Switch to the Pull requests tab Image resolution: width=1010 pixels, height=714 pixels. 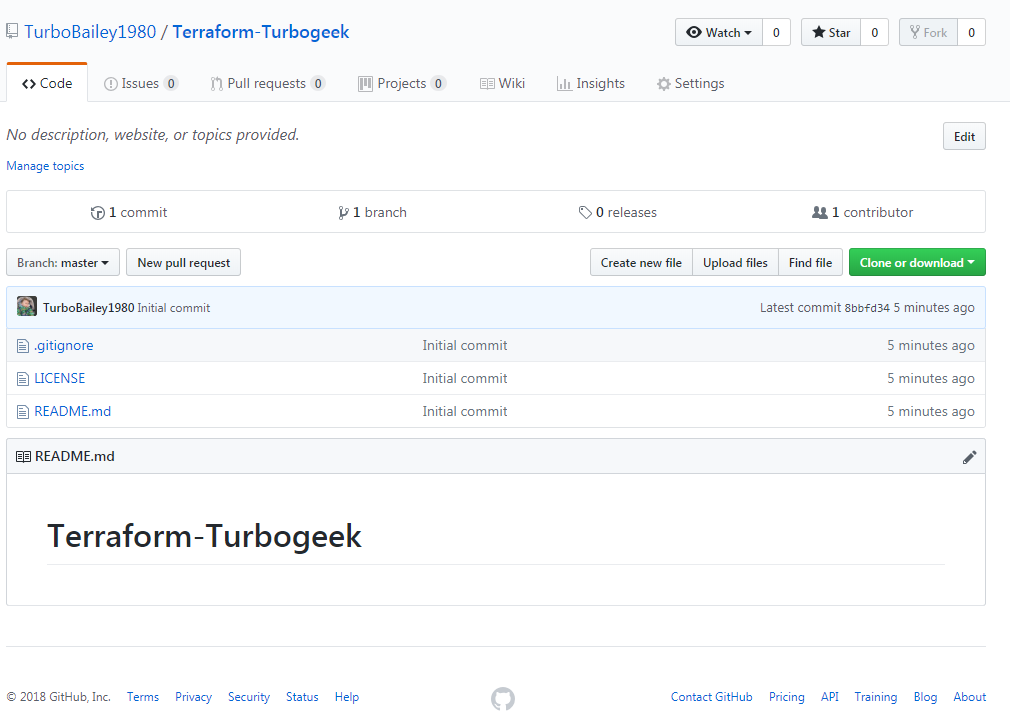(x=267, y=83)
